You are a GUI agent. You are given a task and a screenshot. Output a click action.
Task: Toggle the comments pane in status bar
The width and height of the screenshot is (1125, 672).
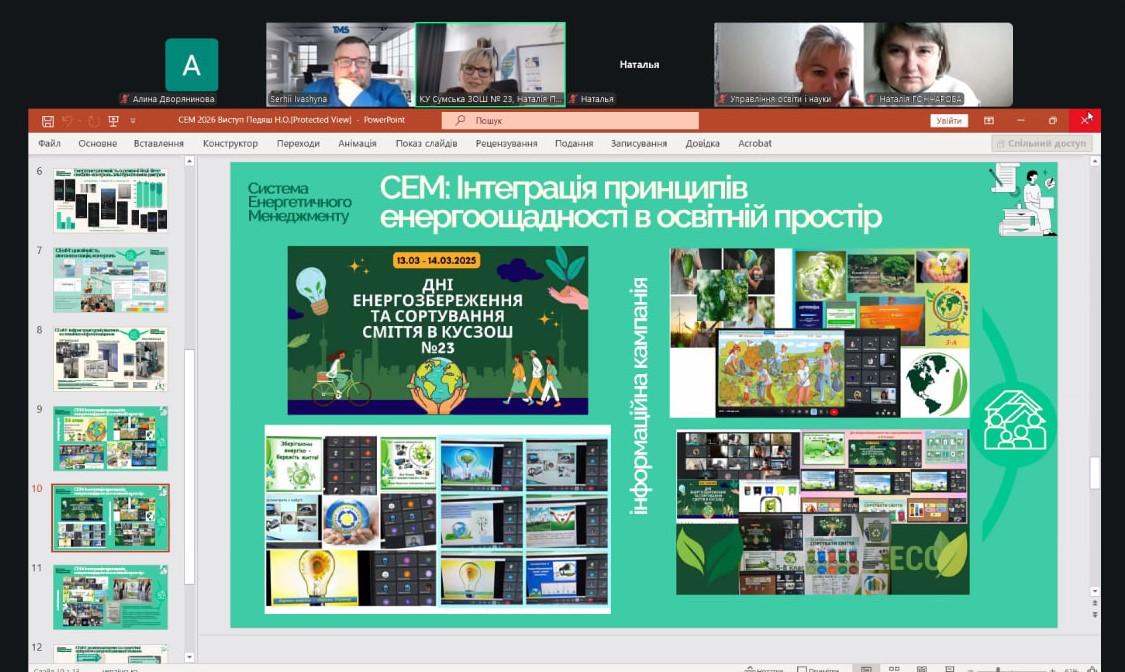point(818,669)
